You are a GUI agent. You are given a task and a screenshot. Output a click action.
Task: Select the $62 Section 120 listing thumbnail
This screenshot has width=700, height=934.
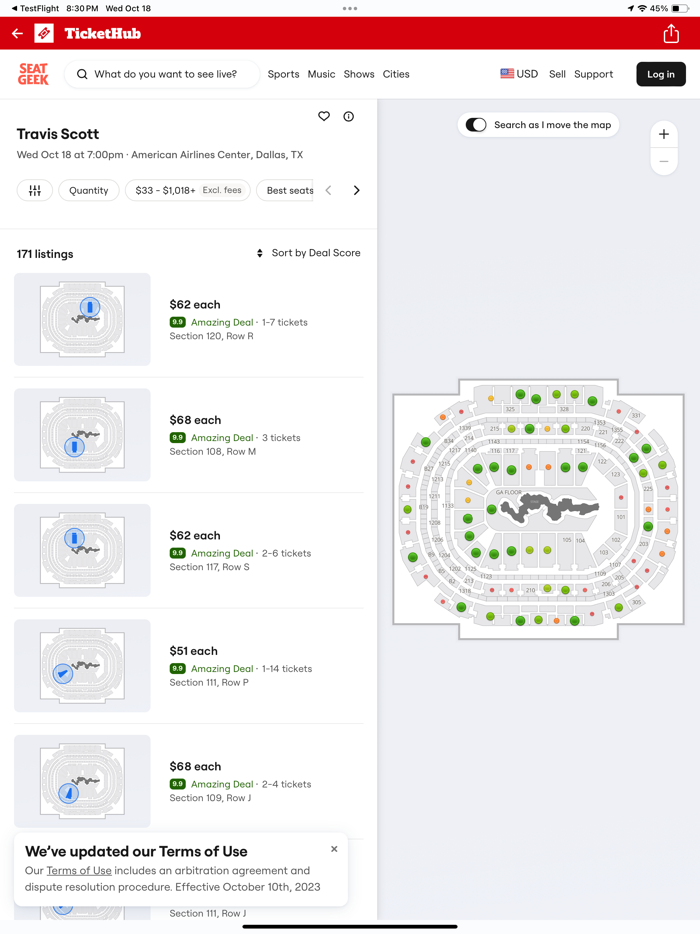[x=82, y=318]
